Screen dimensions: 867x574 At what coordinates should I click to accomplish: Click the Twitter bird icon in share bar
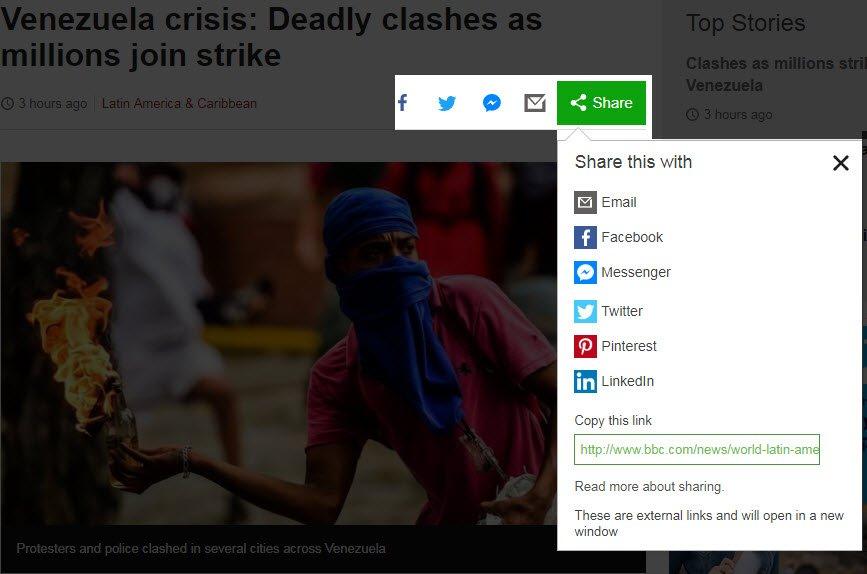tap(447, 103)
